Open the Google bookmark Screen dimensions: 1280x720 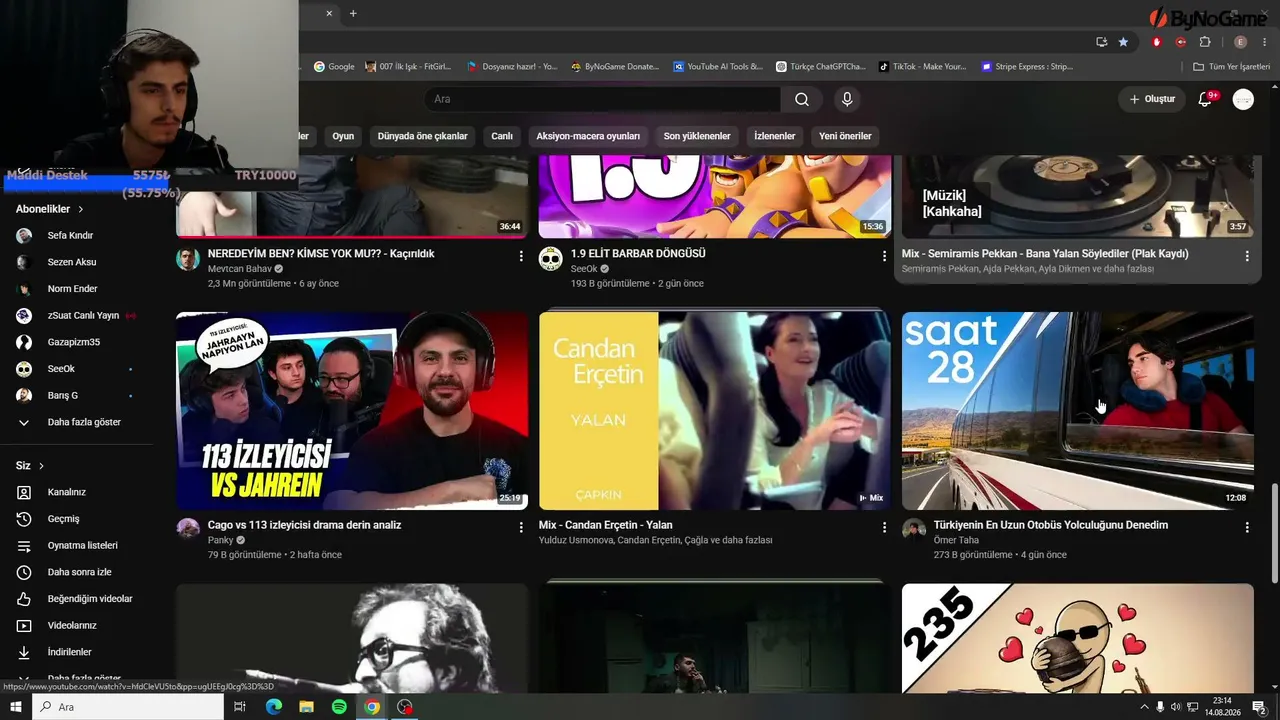(x=334, y=67)
